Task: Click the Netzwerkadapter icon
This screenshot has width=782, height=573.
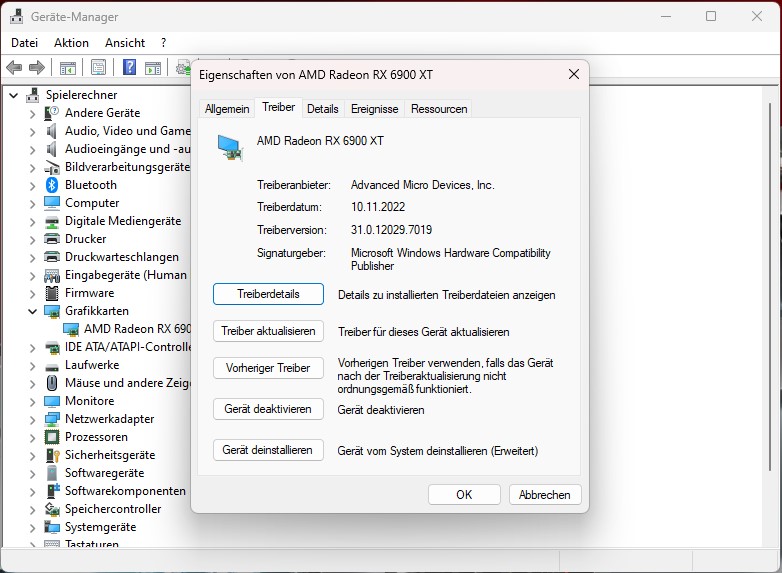Action: tap(52, 419)
